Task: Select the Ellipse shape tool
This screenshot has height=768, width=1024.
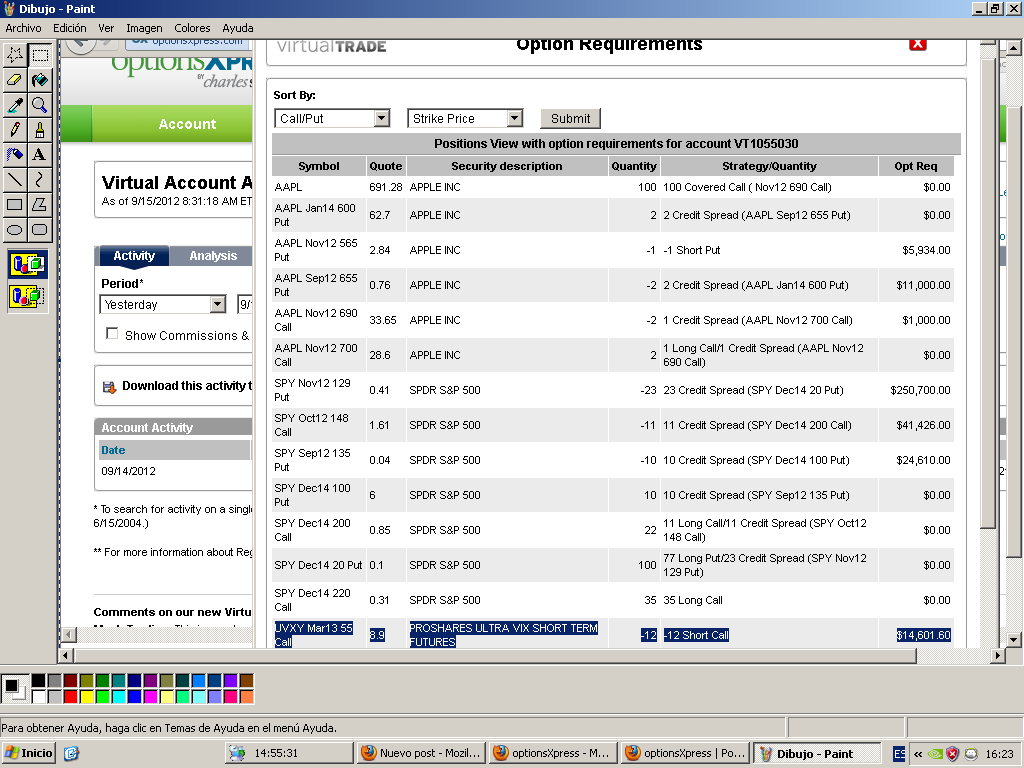Action: (15, 229)
